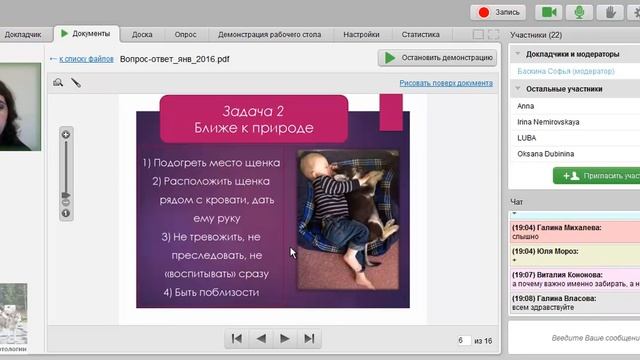The image size is (640, 360).
Task: Open the Докладчик tab
Action: [23, 35]
